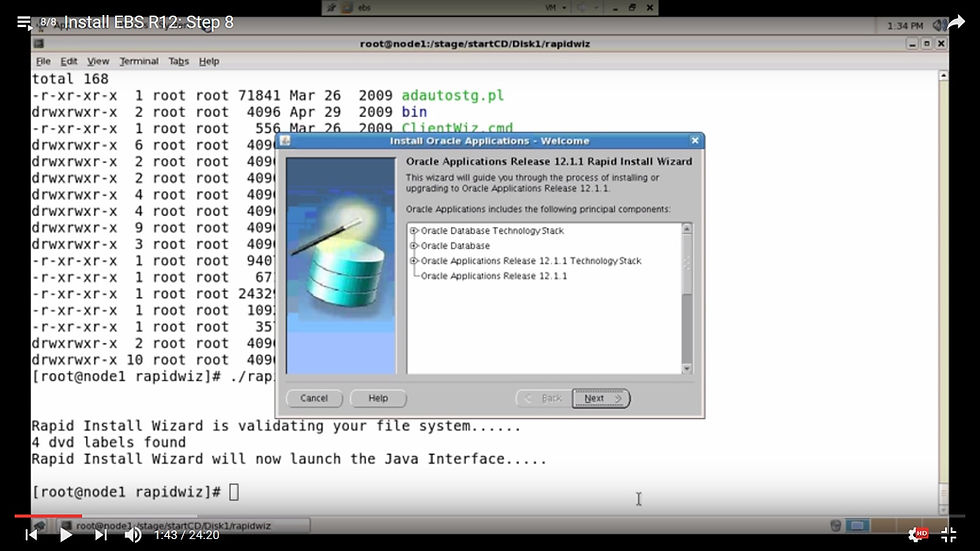The image size is (980, 551).
Task: Open the Edit menu in terminal
Action: coord(69,61)
